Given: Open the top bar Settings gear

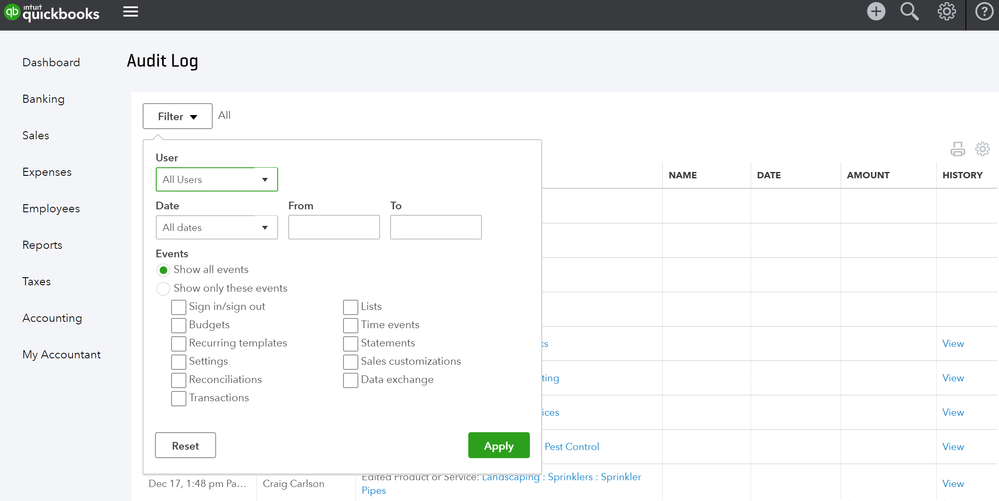Looking at the screenshot, I should click(x=946, y=12).
